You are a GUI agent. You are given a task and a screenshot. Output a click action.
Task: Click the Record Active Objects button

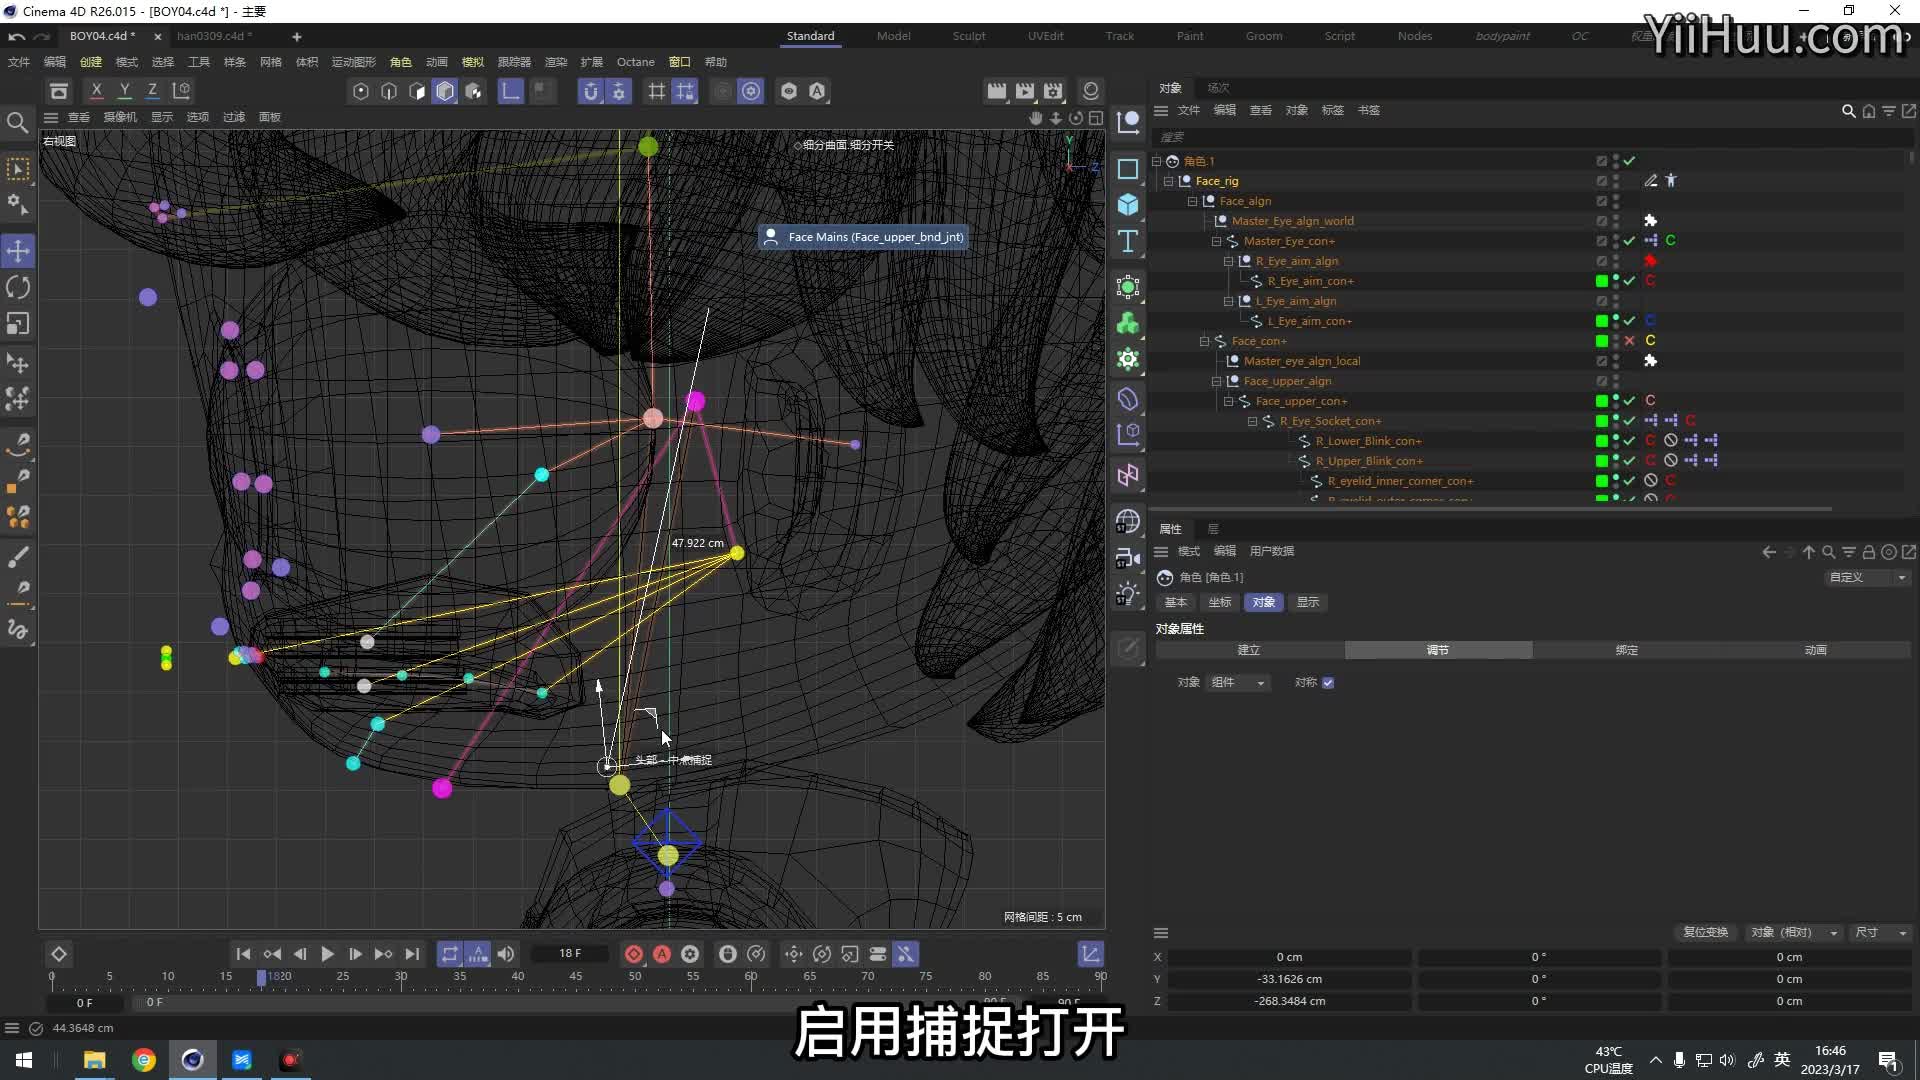point(634,954)
